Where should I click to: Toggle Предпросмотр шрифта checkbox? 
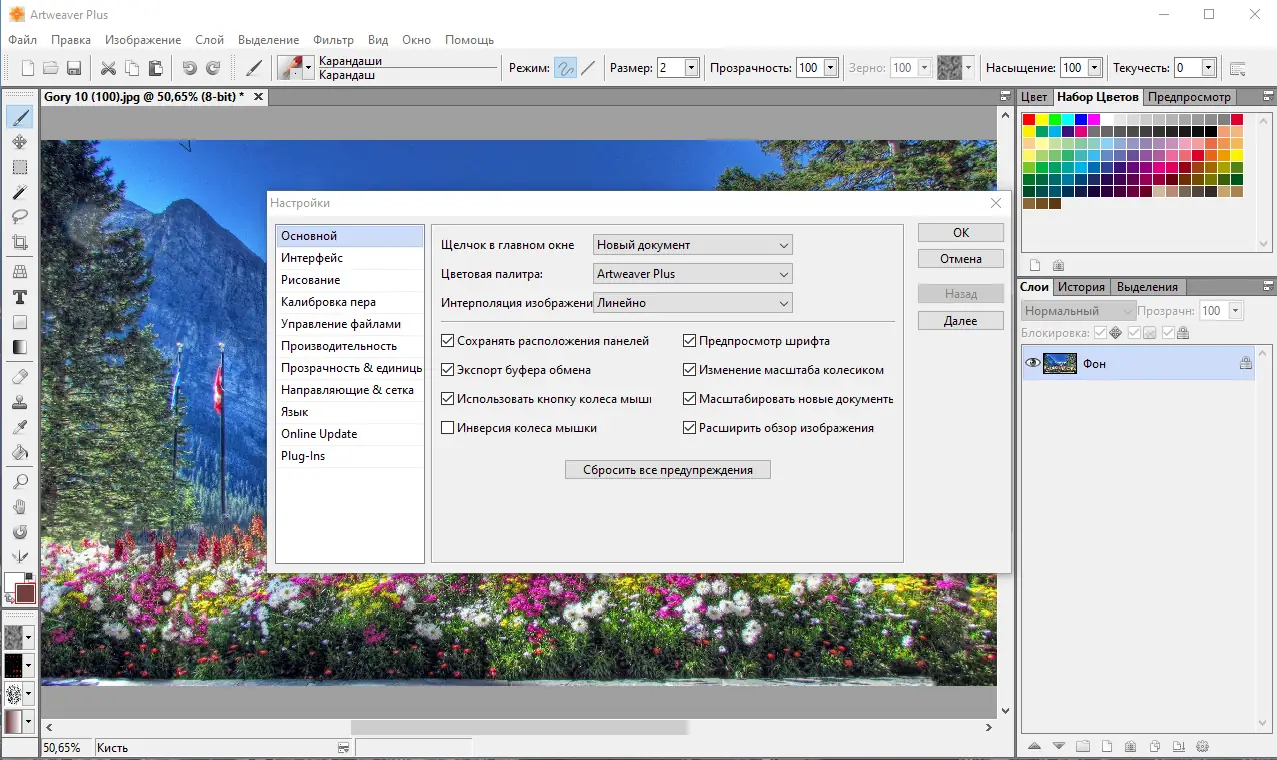point(689,341)
